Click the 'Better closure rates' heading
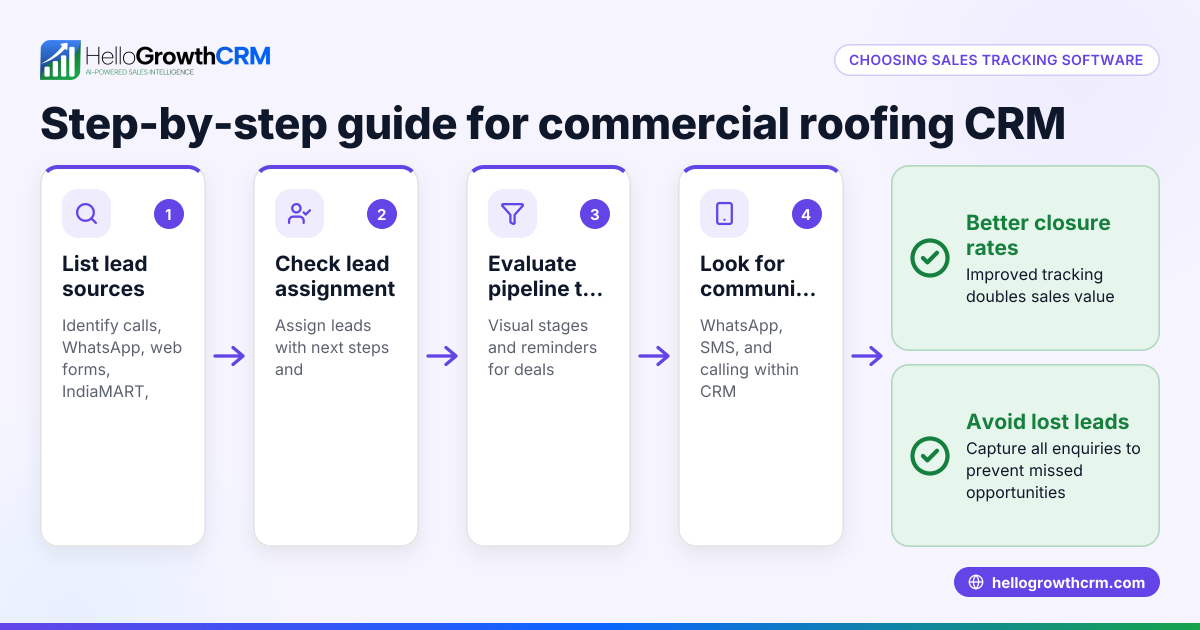The width and height of the screenshot is (1200, 630). tap(1038, 235)
